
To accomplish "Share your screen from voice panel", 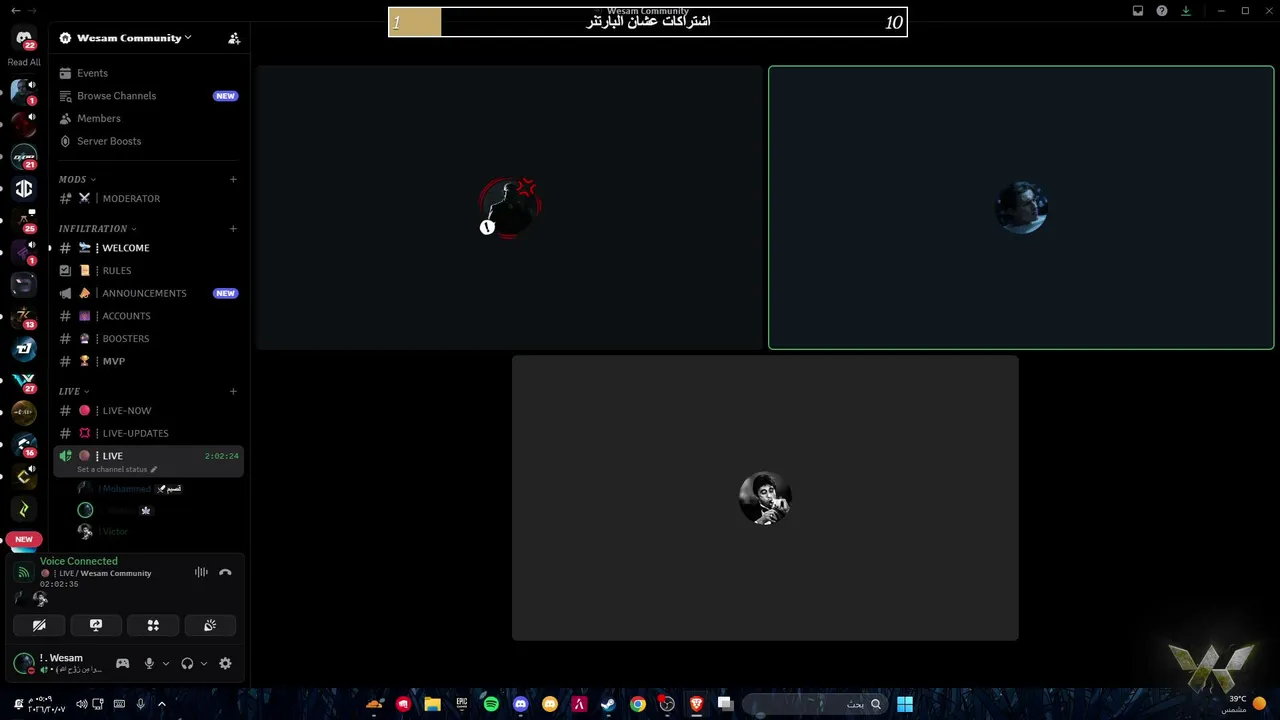I will coord(96,625).
